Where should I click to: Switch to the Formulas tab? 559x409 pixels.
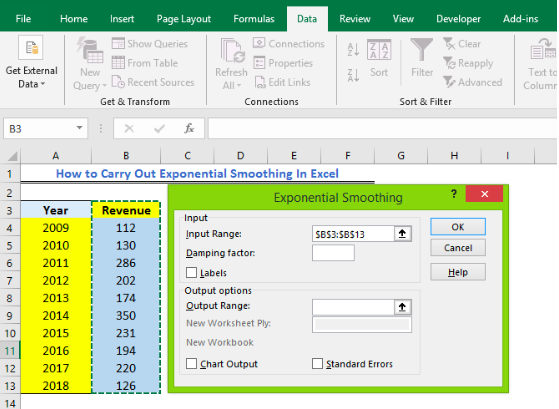tap(254, 19)
